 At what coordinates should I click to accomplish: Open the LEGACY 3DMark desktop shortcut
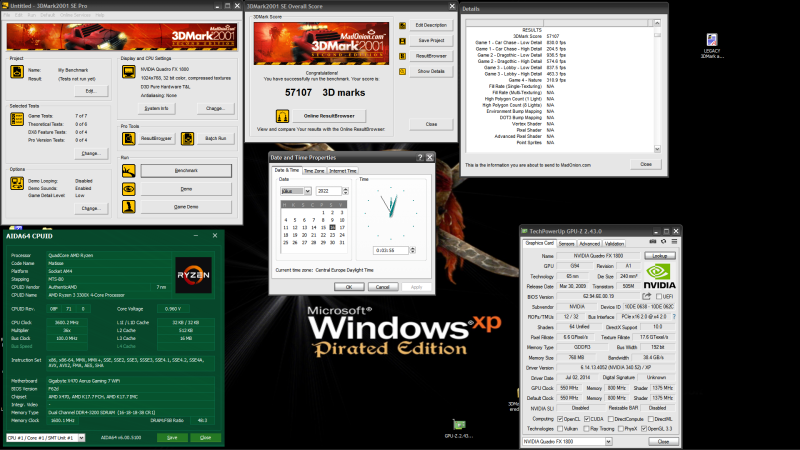[712, 40]
